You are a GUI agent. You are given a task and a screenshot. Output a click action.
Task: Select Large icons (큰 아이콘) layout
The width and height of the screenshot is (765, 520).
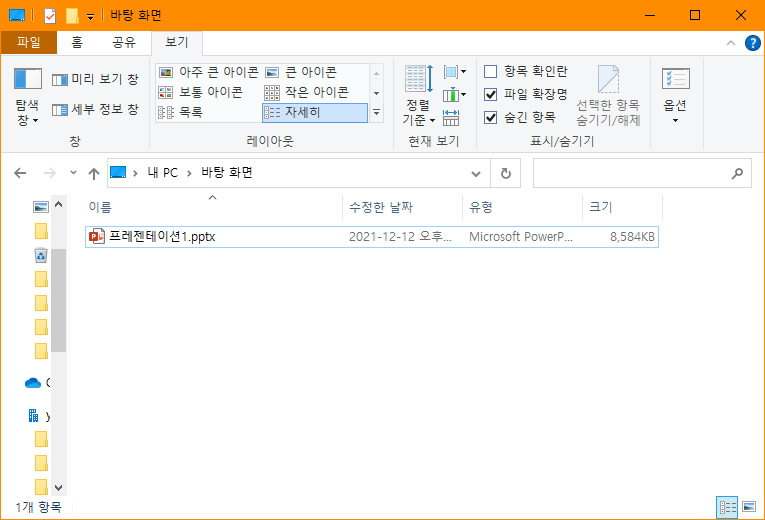click(301, 72)
